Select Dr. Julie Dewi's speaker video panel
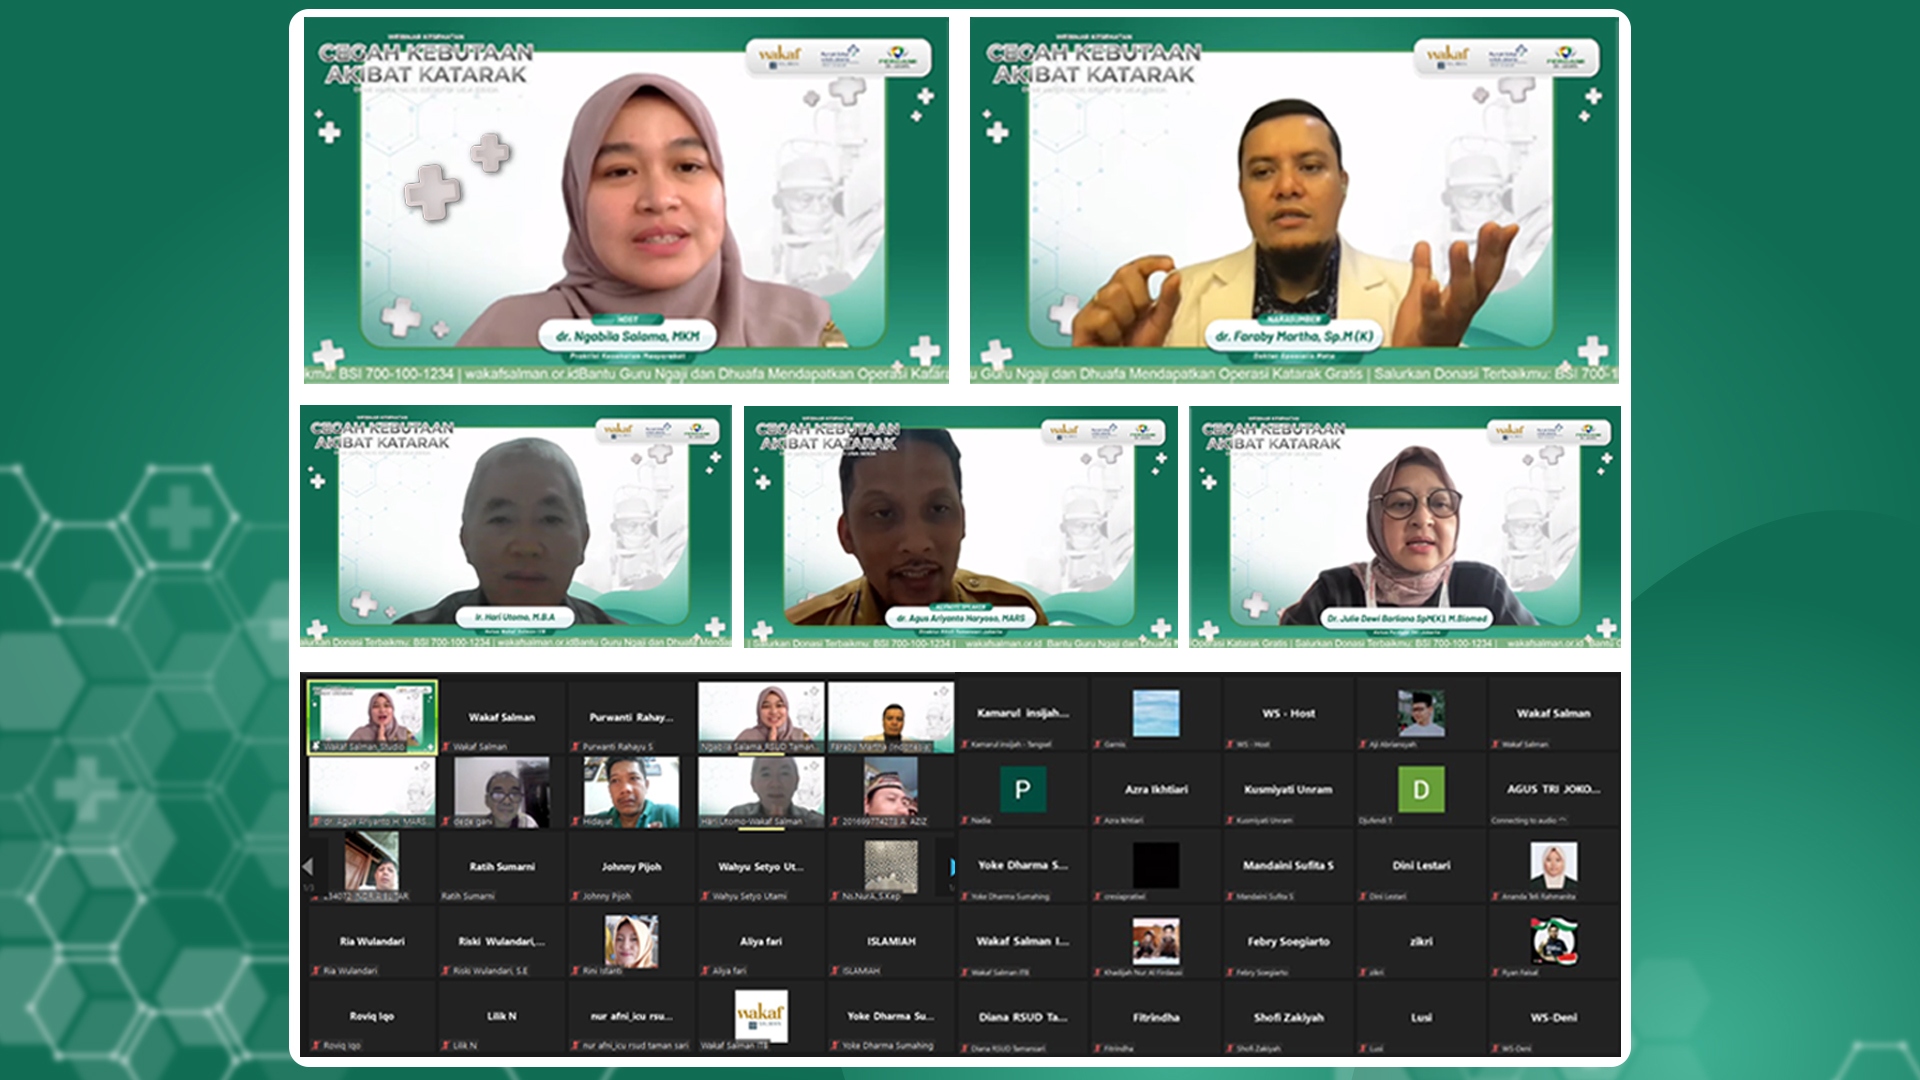This screenshot has height=1080, width=1920. 1405,526
